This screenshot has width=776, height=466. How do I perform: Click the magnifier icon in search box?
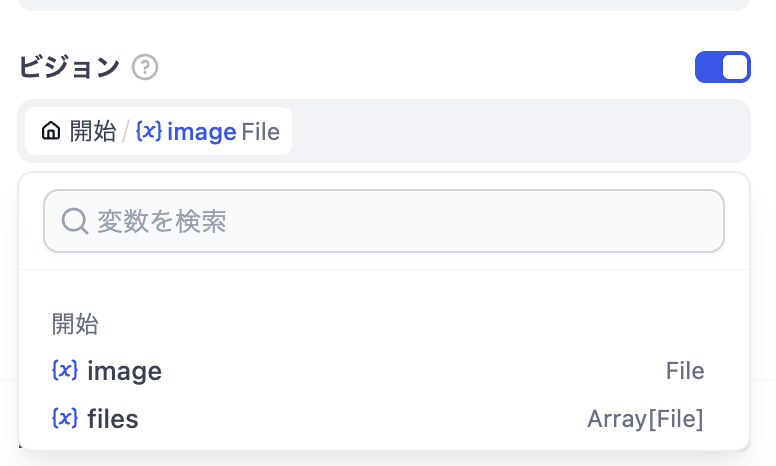pyautogui.click(x=75, y=221)
